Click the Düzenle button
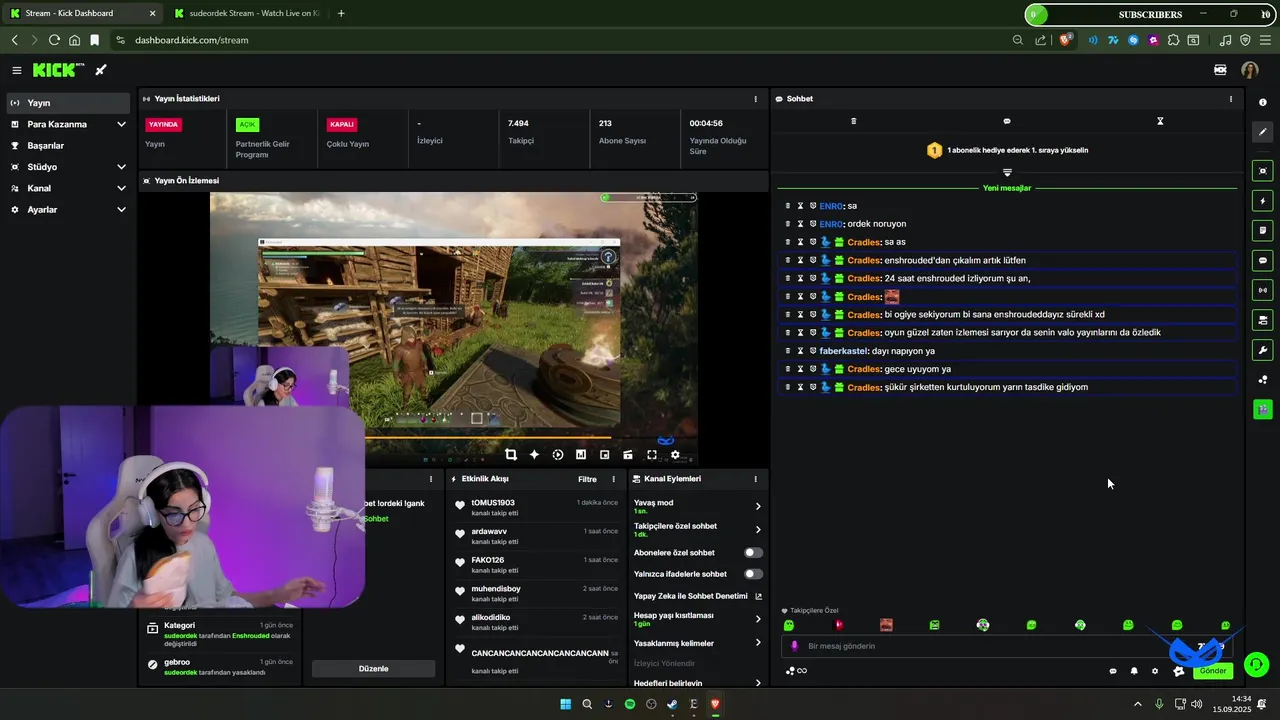This screenshot has width=1280, height=720. [373, 668]
